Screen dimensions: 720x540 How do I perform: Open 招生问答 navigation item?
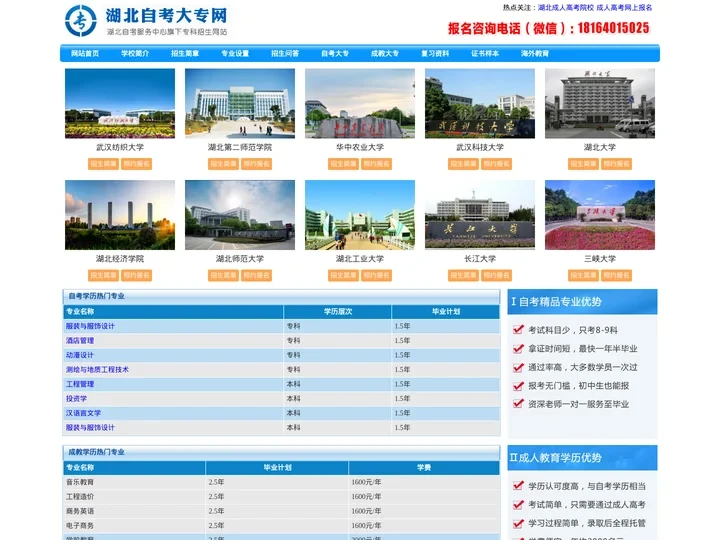[x=285, y=53]
